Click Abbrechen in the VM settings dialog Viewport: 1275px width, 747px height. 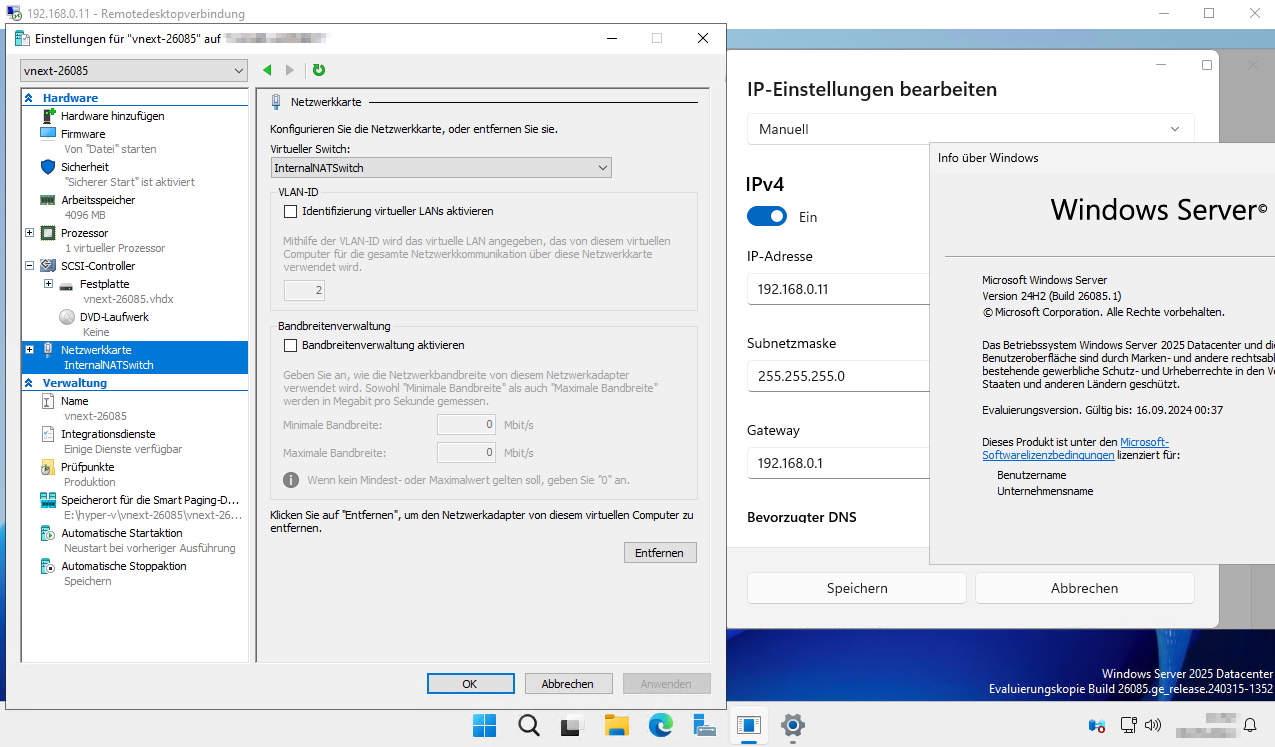tap(567, 684)
